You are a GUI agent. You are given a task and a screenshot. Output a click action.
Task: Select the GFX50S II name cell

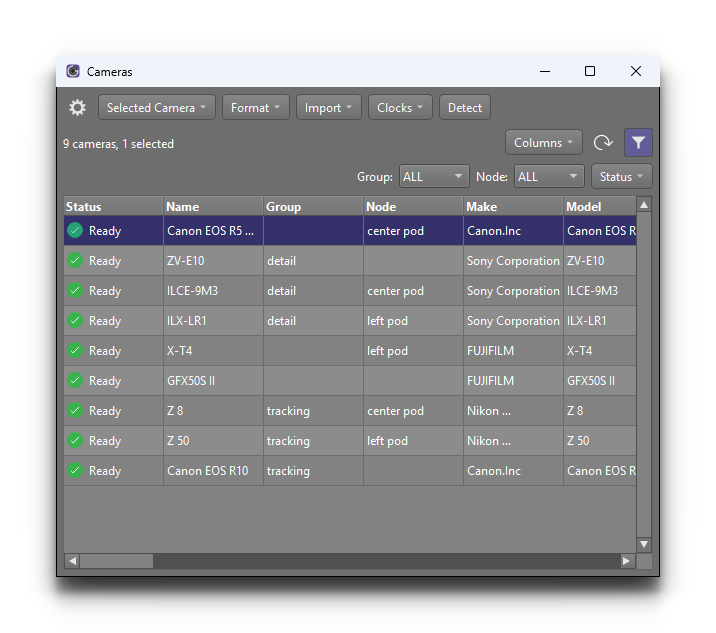pos(213,380)
